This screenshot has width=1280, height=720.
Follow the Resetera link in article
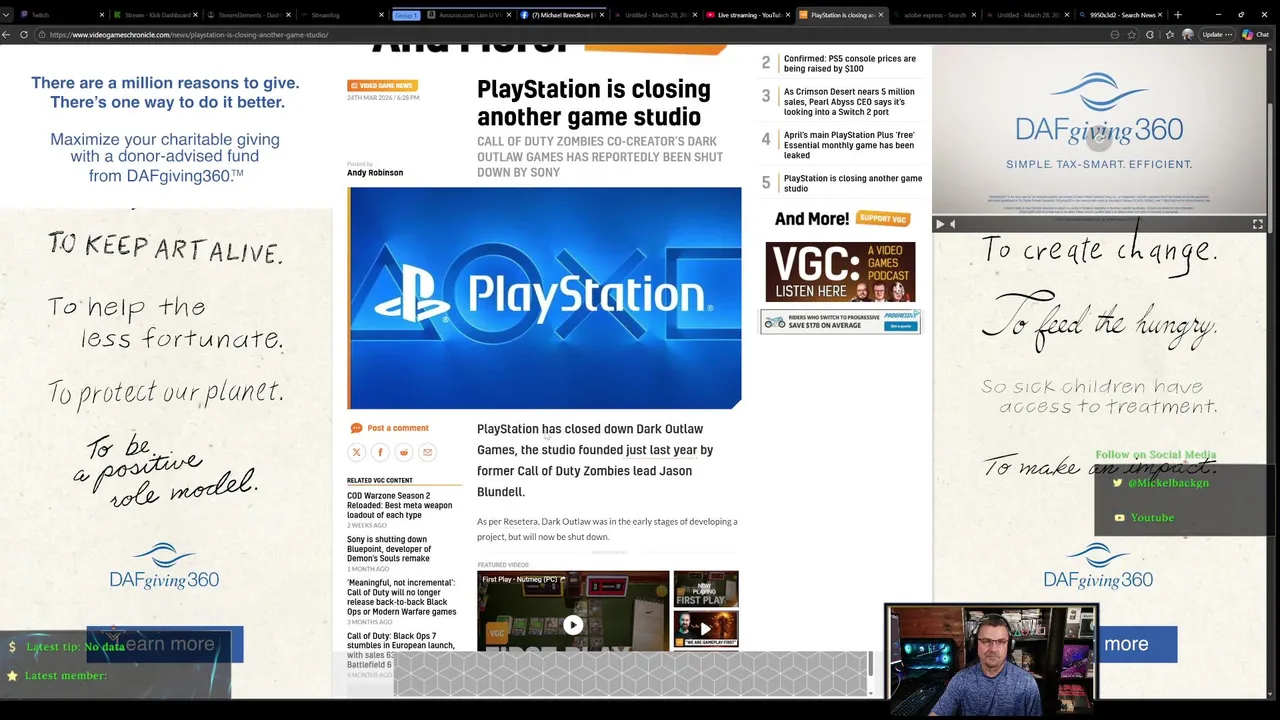click(x=520, y=521)
